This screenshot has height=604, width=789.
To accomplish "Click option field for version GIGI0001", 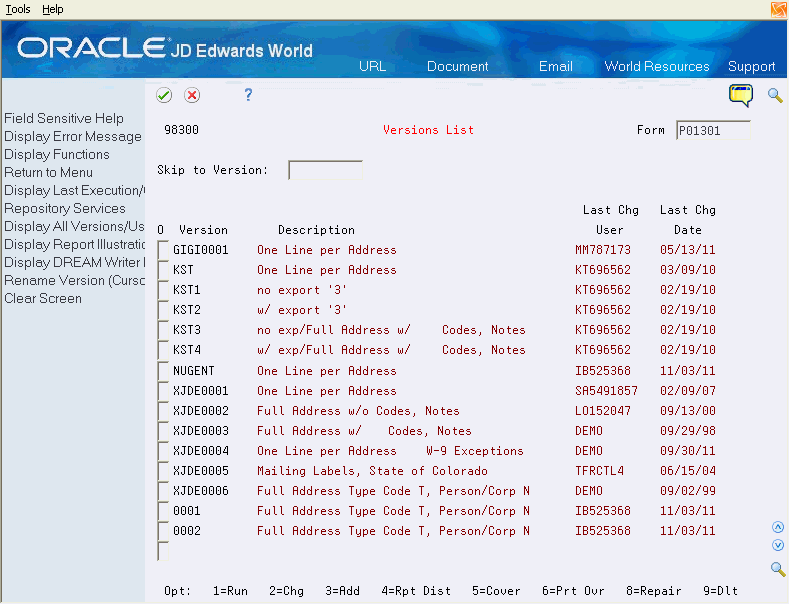I will pyautogui.click(x=163, y=250).
